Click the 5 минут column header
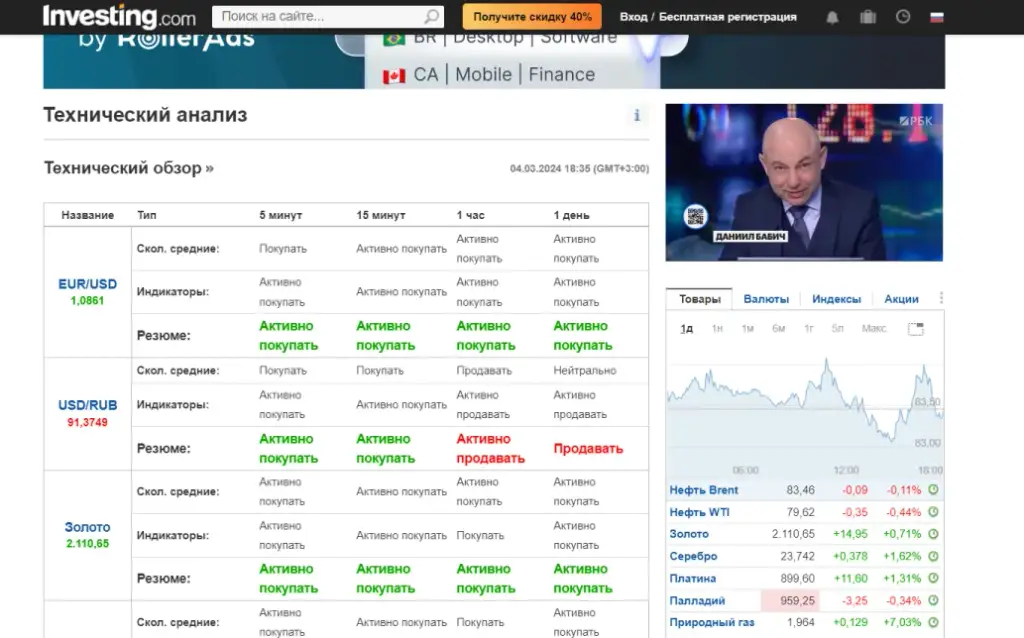 pos(280,215)
